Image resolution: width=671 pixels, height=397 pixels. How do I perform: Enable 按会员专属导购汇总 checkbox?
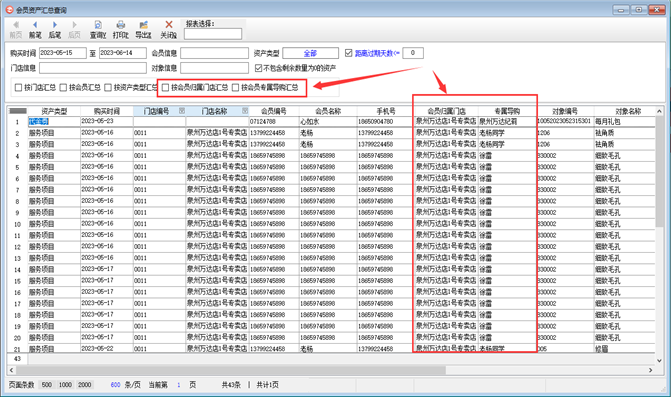pos(235,87)
